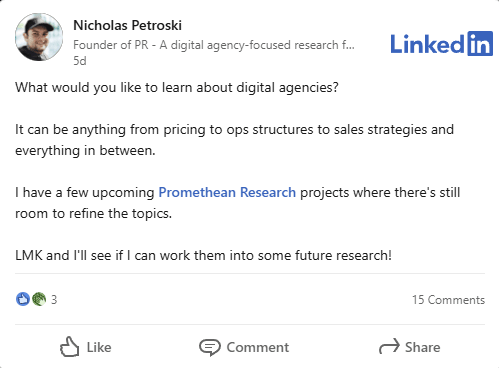Click the LMK future research sentence
499x368 pixels.
click(203, 255)
